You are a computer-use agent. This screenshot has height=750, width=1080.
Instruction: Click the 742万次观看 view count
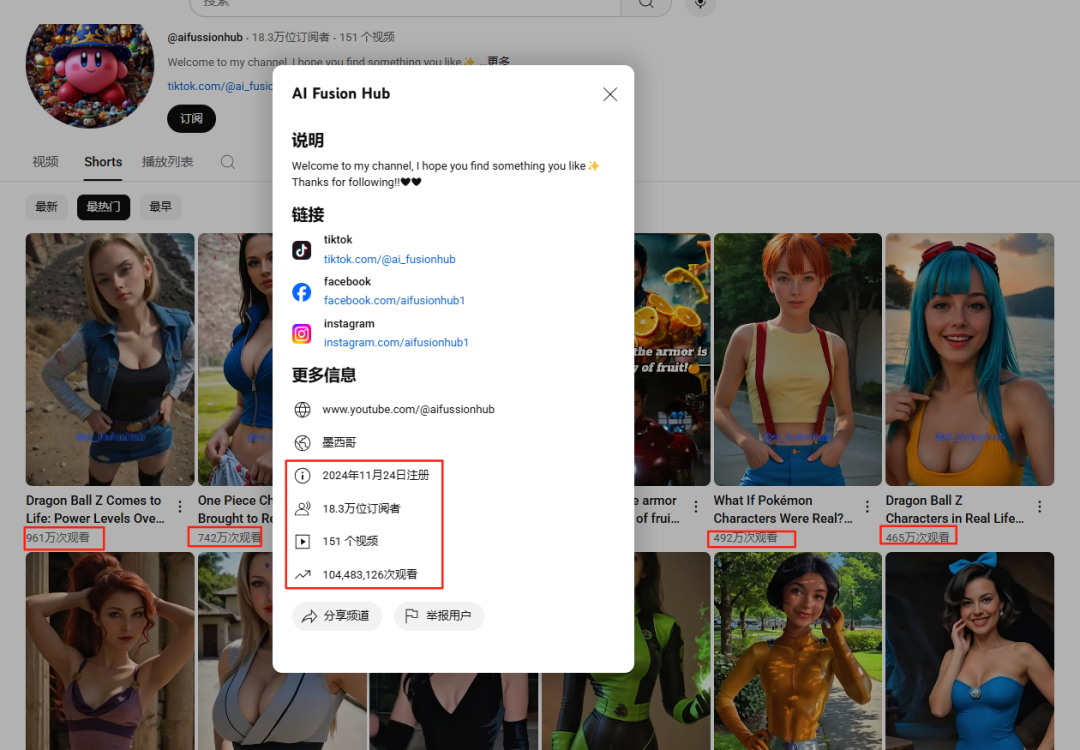click(229, 538)
